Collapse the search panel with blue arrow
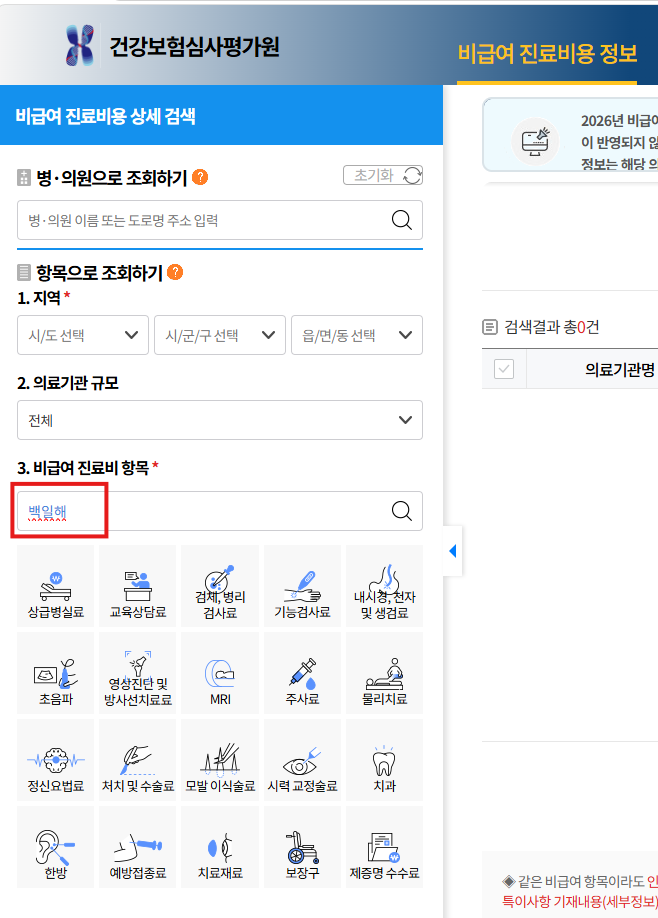This screenshot has height=918, width=658. (453, 551)
